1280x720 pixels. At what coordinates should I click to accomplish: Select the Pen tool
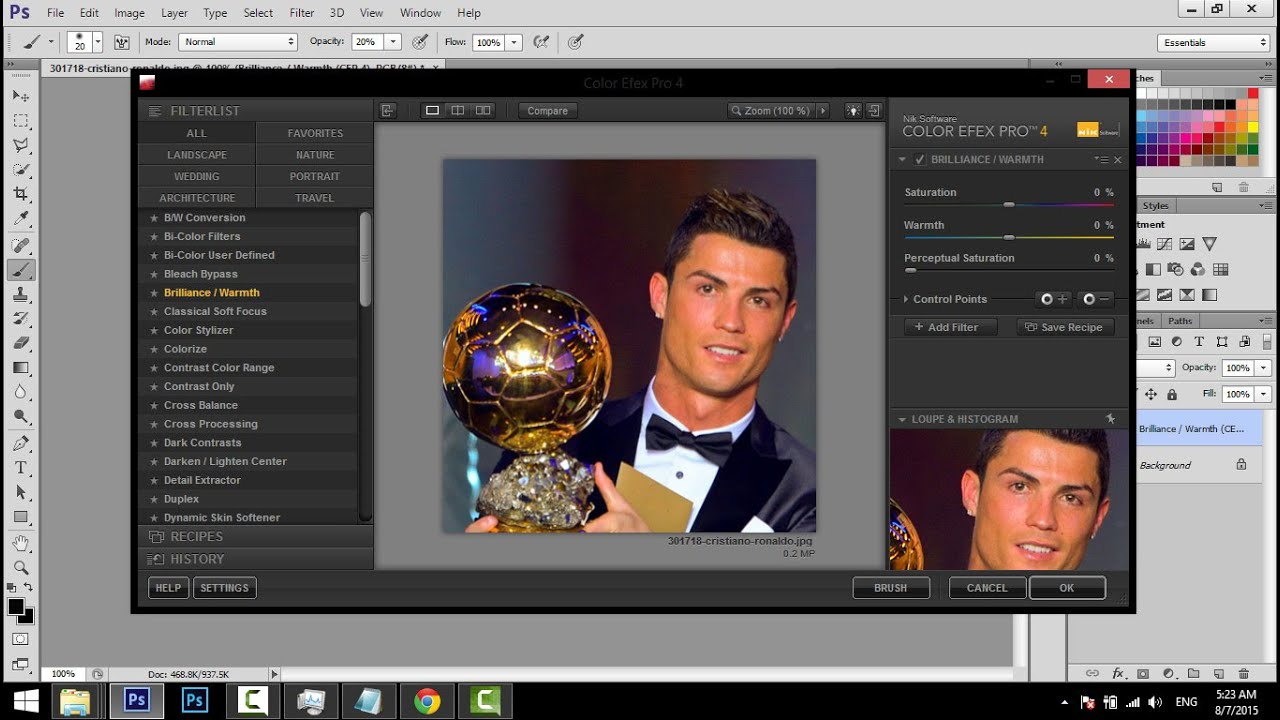[21, 443]
